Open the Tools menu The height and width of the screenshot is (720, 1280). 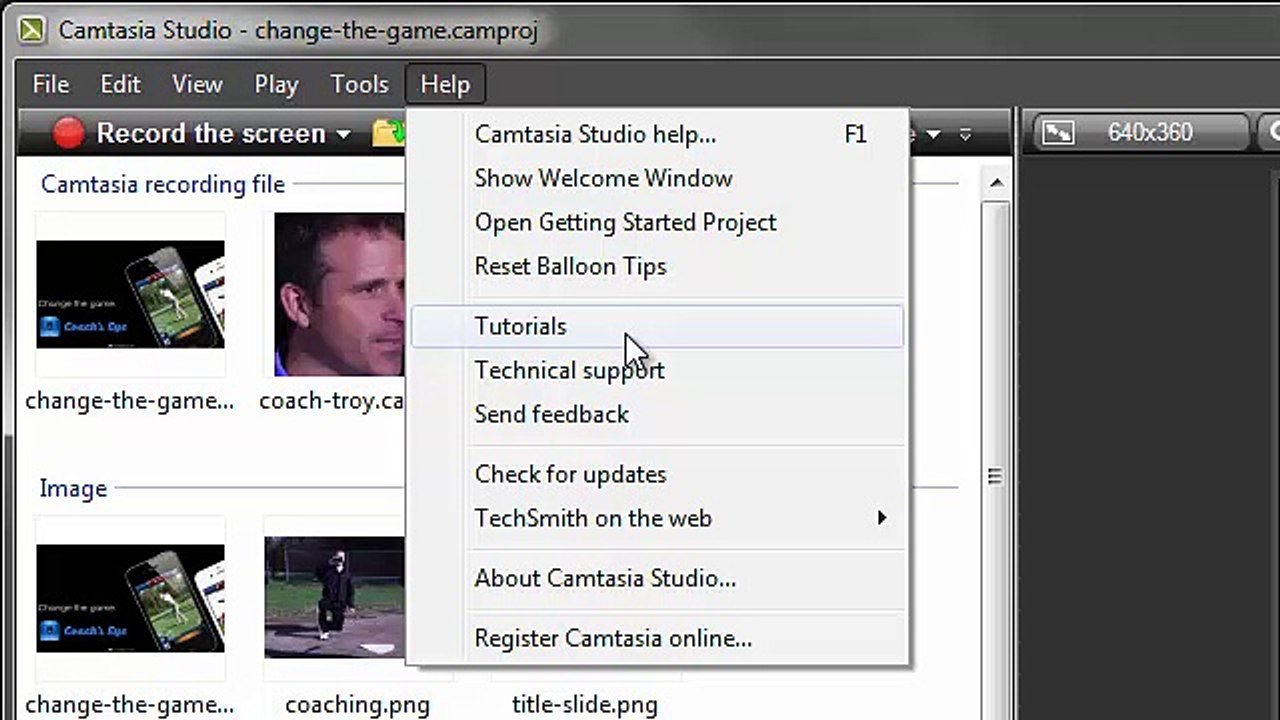pos(359,85)
